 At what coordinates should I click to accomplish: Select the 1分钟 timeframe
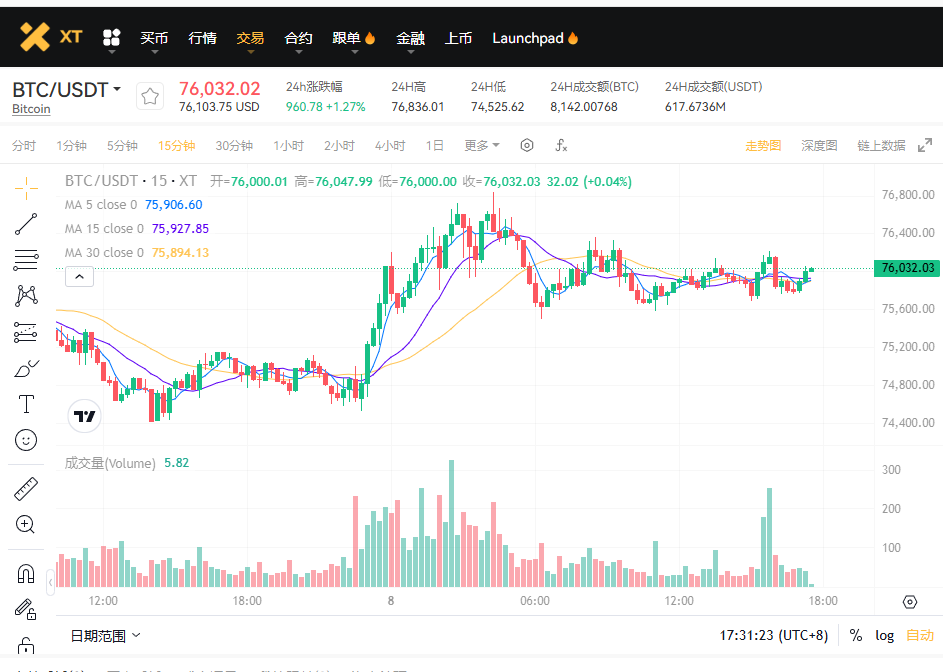tap(72, 146)
